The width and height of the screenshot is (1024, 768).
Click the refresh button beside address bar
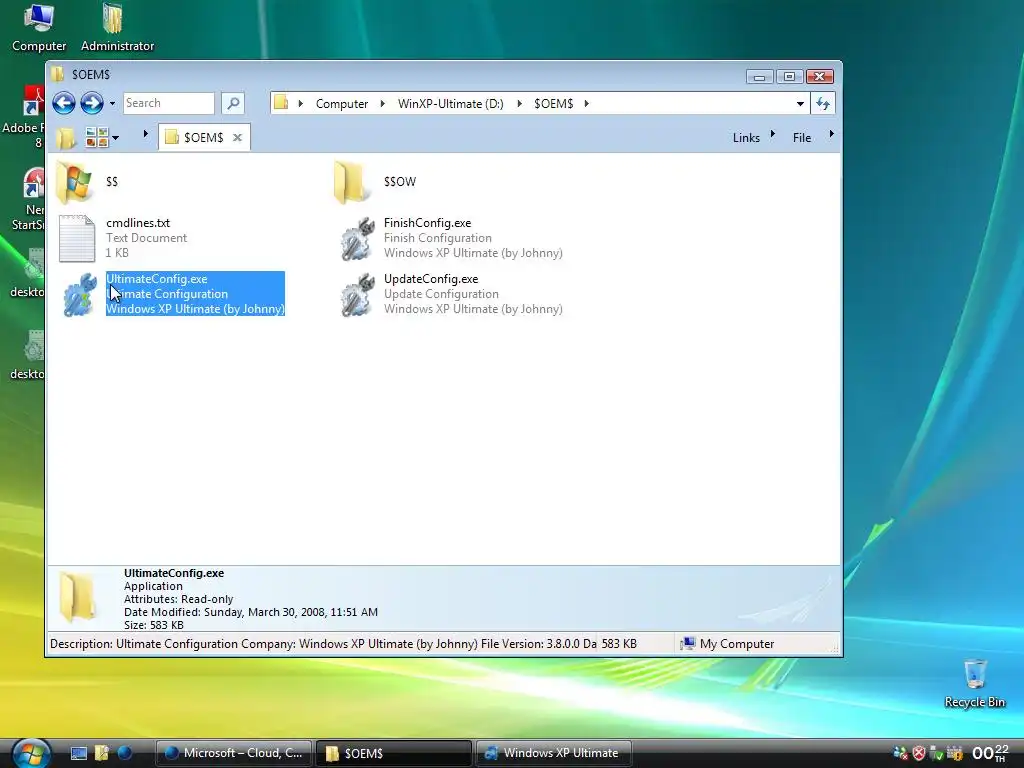click(x=823, y=103)
